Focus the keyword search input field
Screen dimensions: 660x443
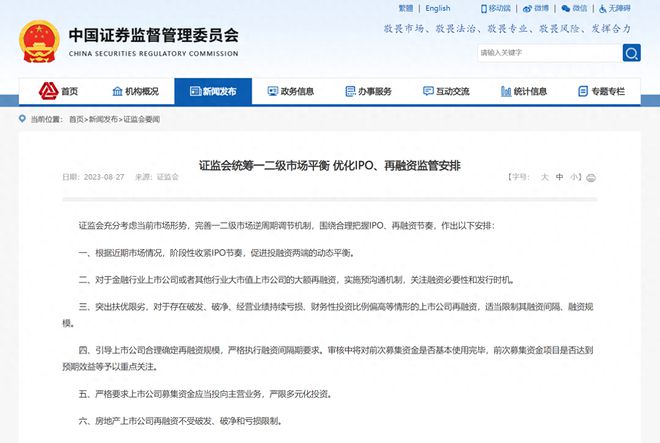click(x=550, y=53)
